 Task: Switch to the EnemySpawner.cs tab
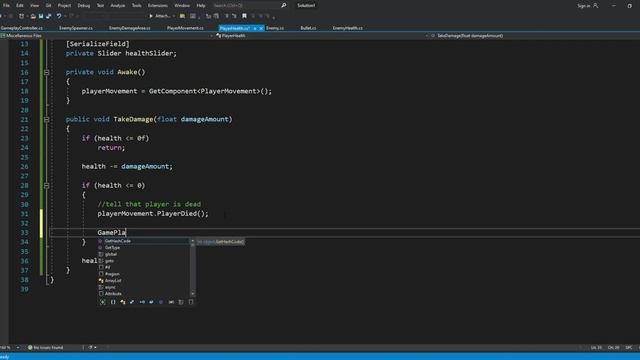pyautogui.click(x=76, y=28)
